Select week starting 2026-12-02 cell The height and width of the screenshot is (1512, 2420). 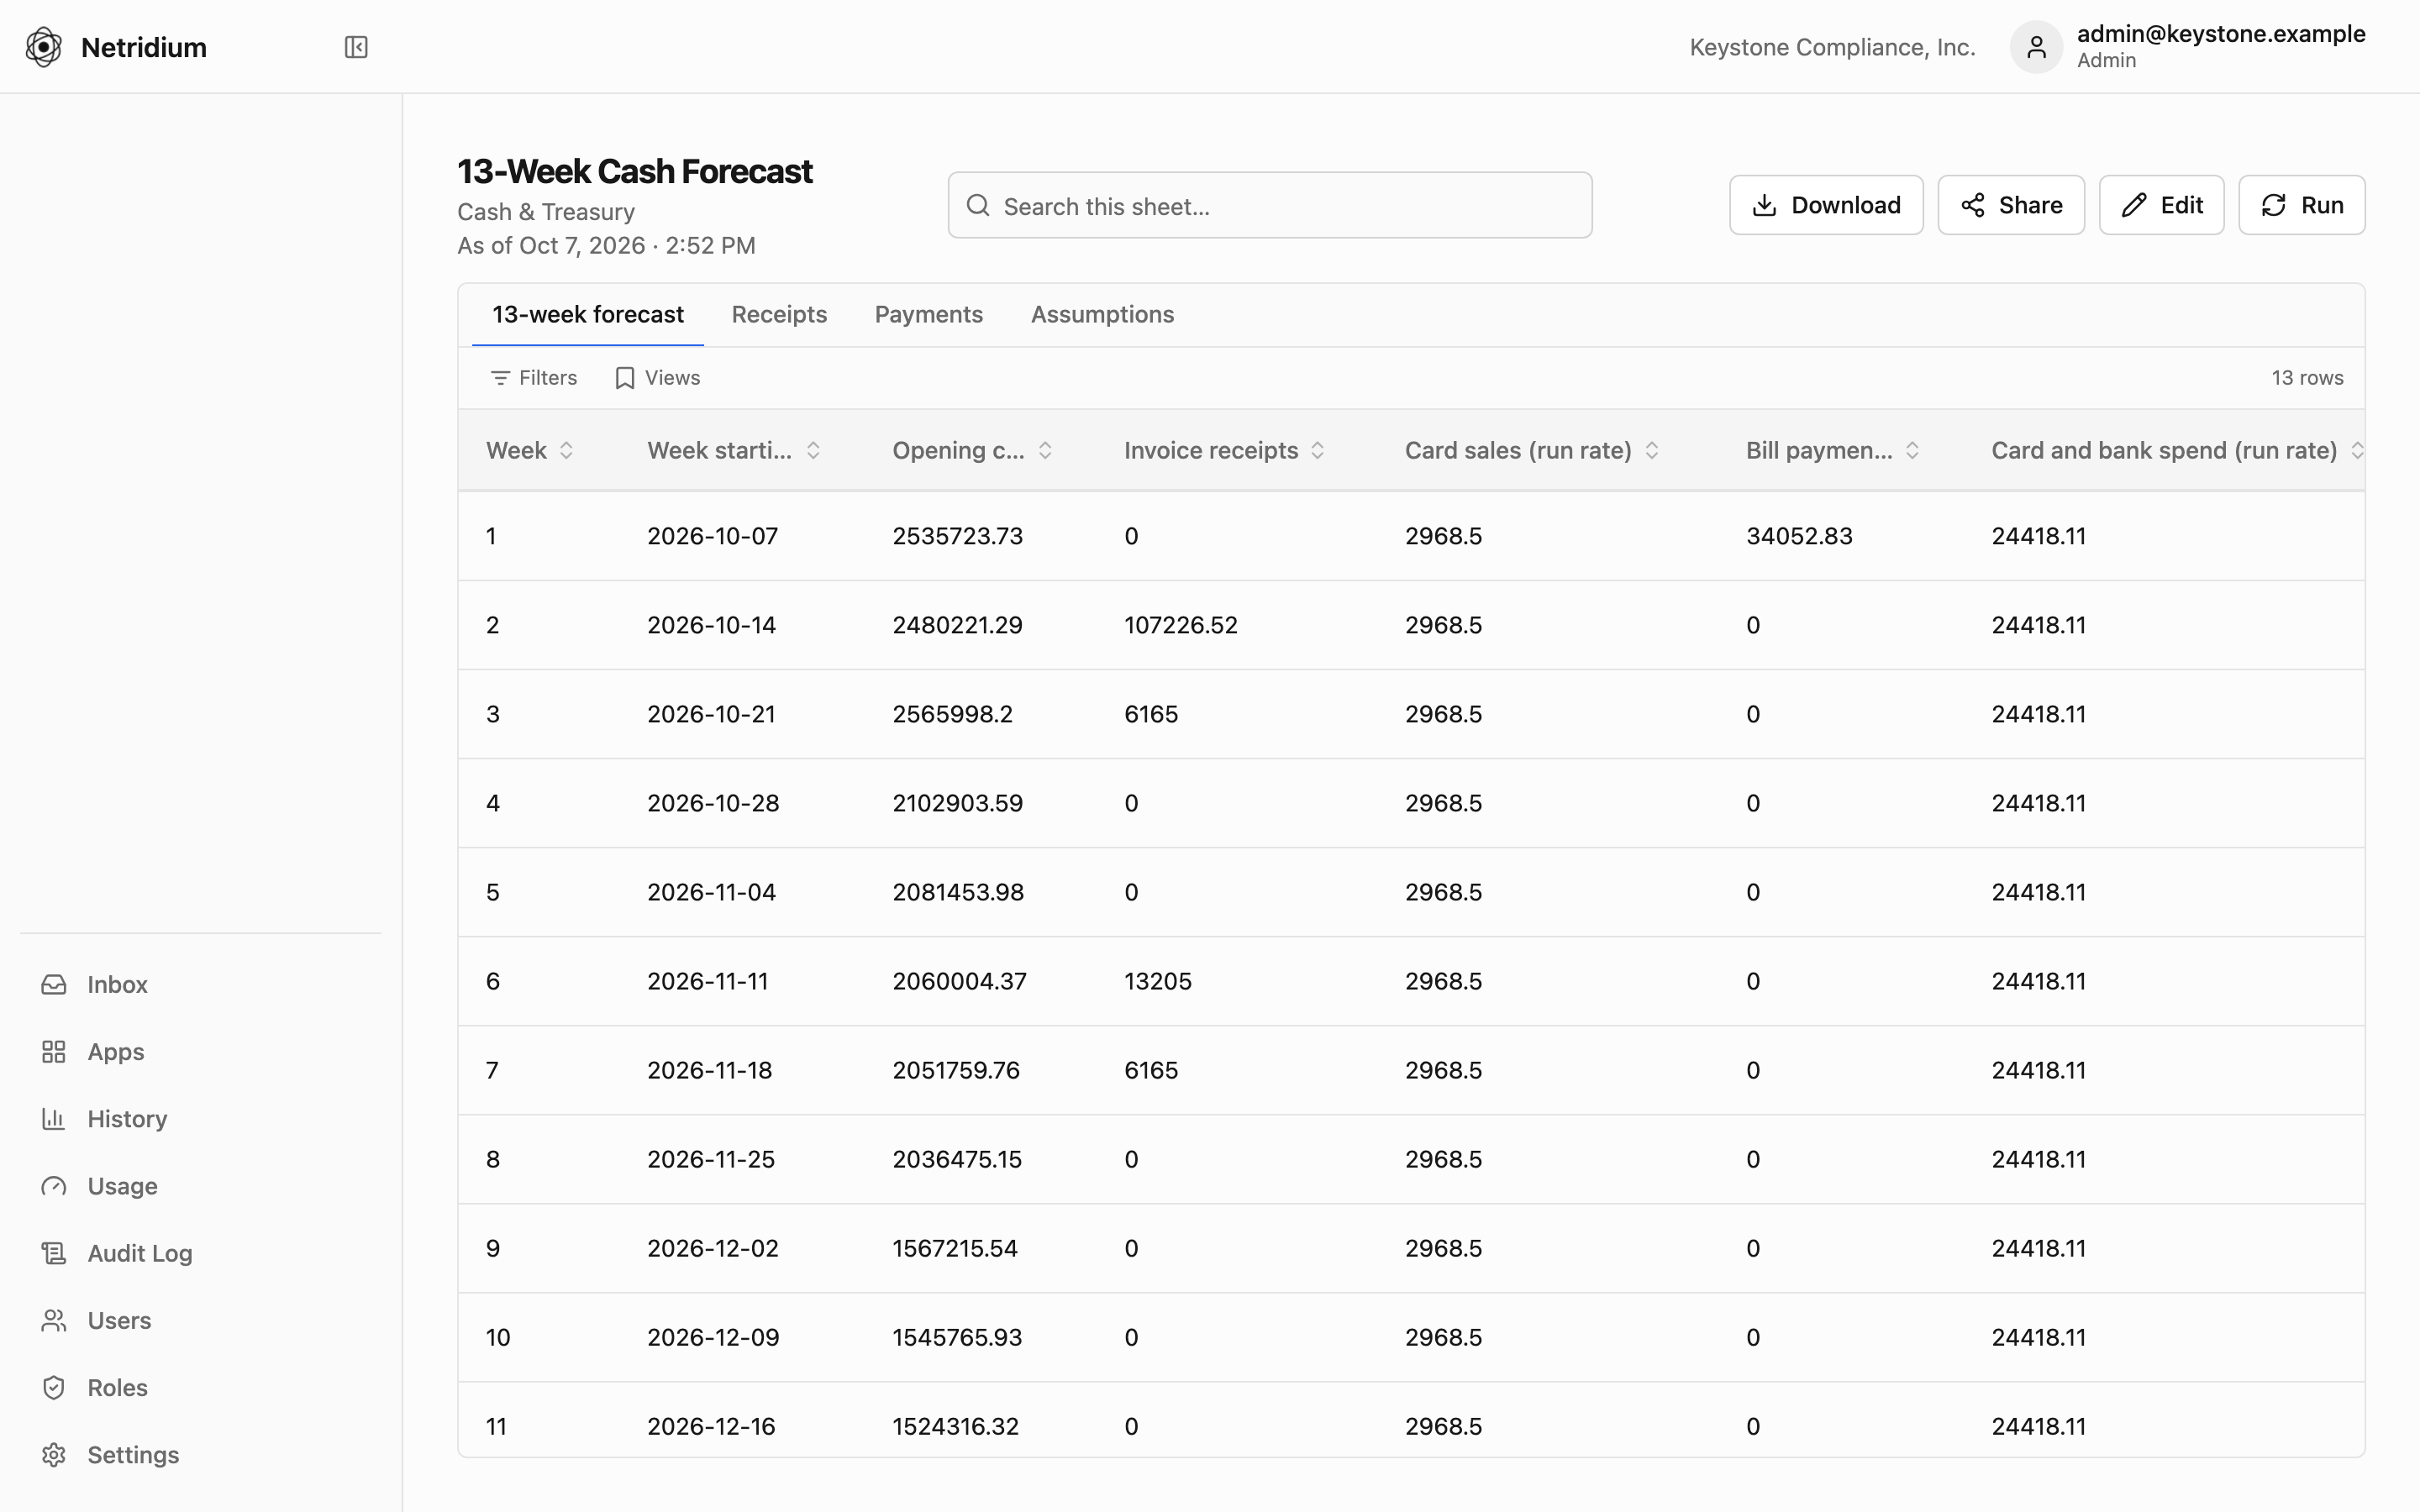click(712, 1248)
